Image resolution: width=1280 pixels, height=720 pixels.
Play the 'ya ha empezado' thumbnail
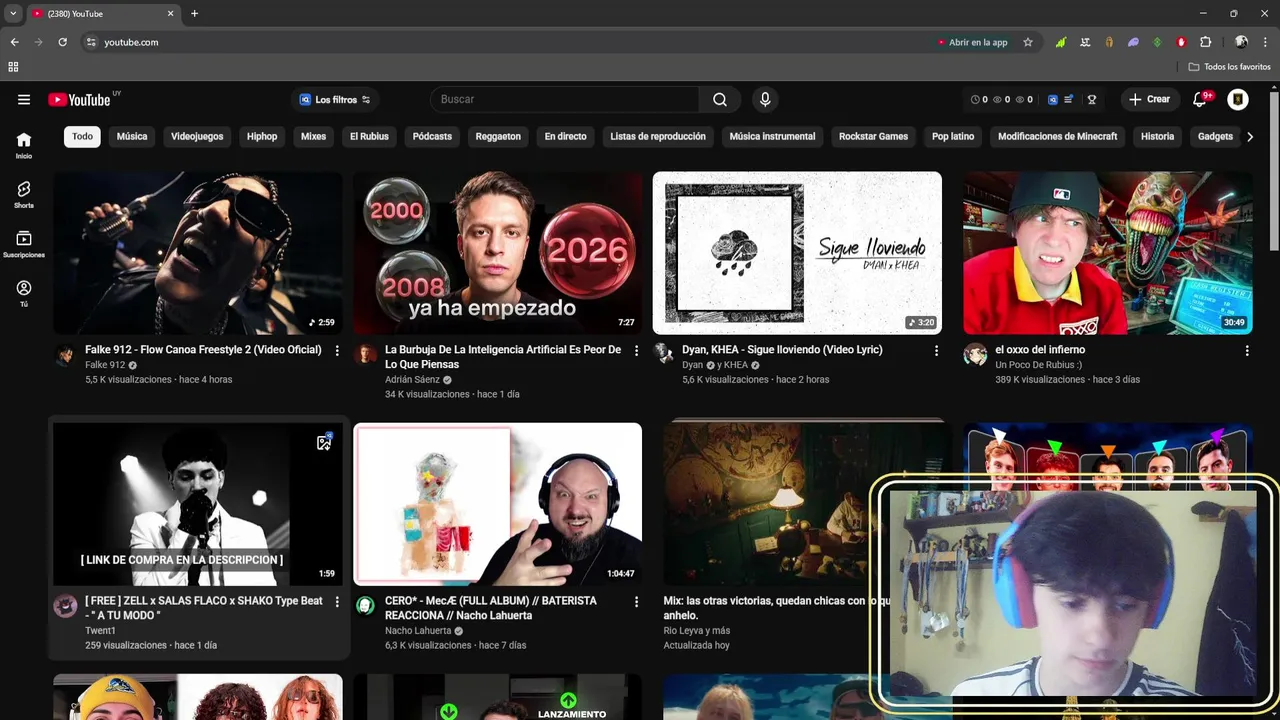[x=498, y=253]
